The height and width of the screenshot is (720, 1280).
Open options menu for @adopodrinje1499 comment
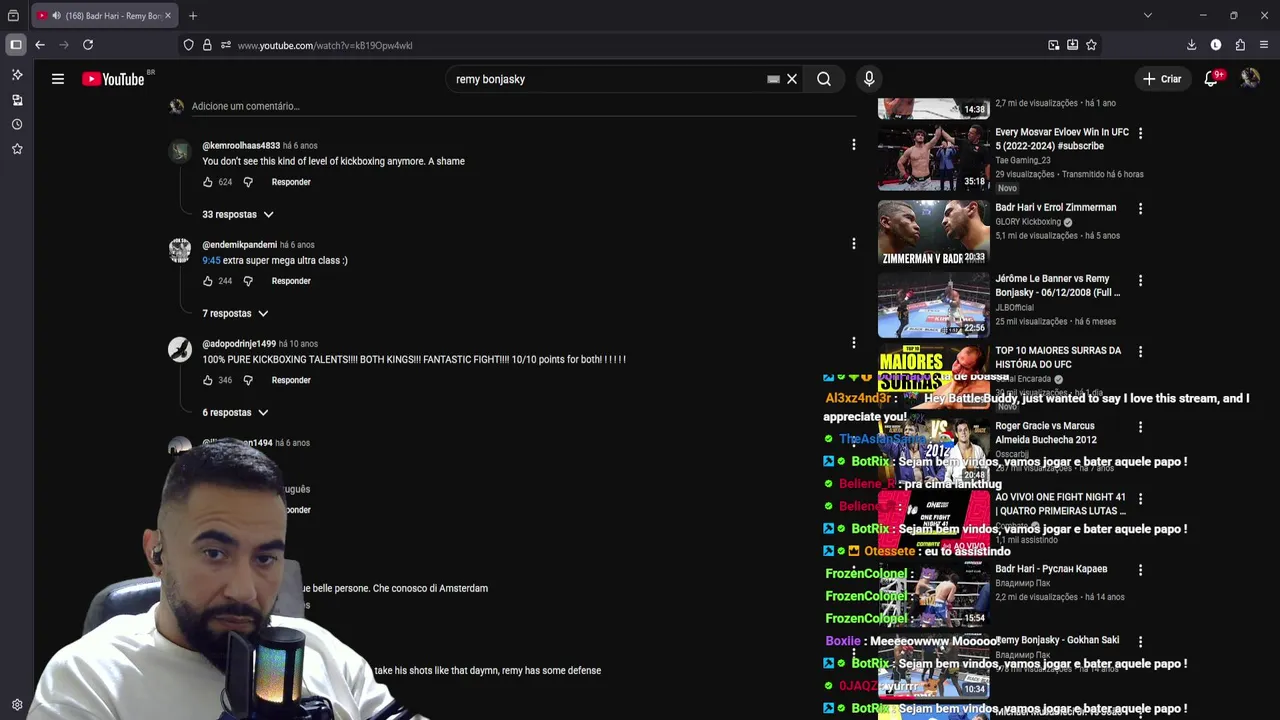[x=853, y=343]
